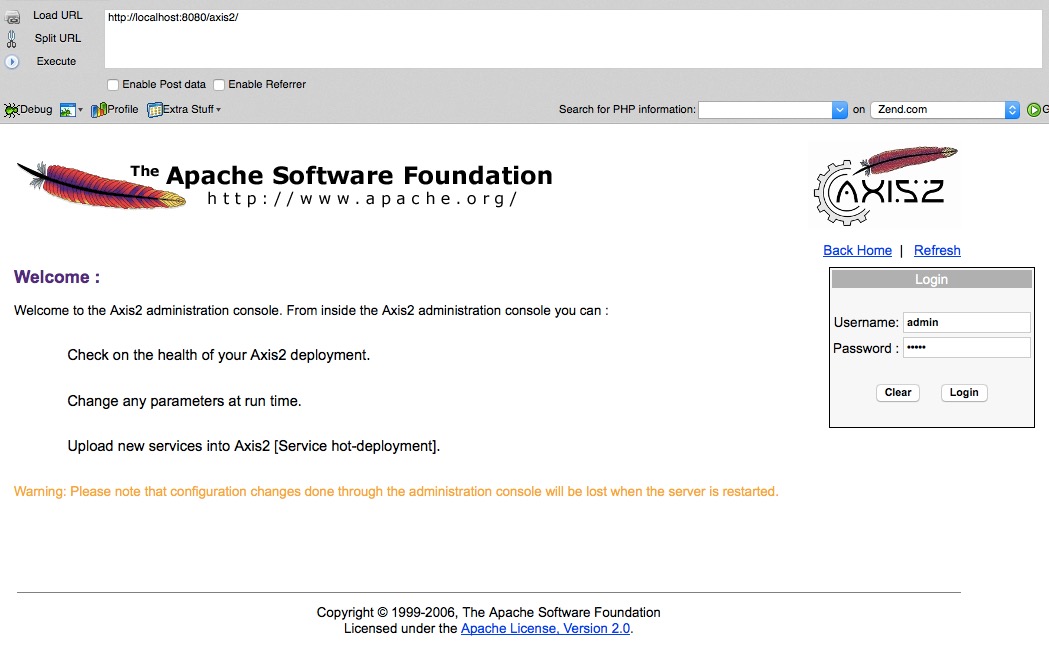
Task: Click 'Check on the health' text line
Action: click(218, 355)
